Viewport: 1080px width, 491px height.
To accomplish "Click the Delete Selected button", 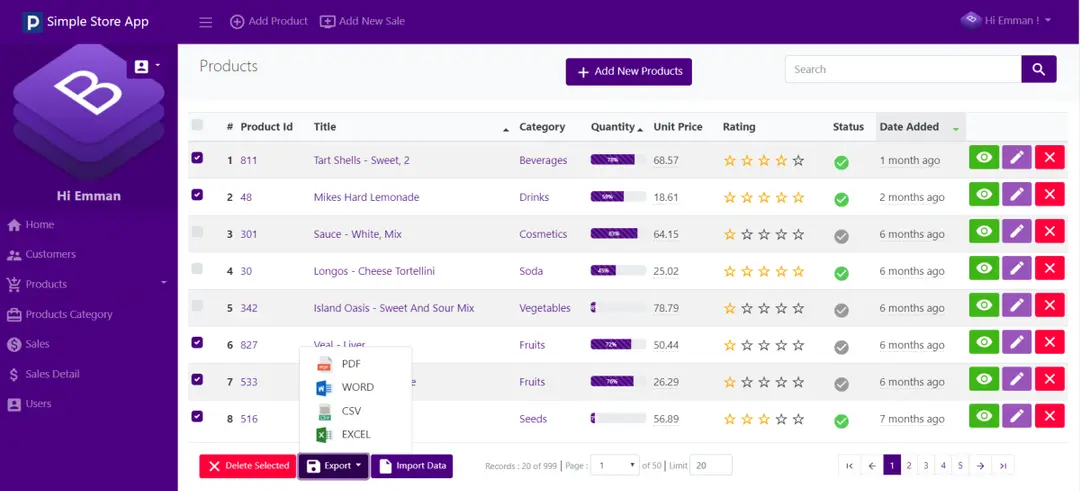I will pyautogui.click(x=247, y=466).
